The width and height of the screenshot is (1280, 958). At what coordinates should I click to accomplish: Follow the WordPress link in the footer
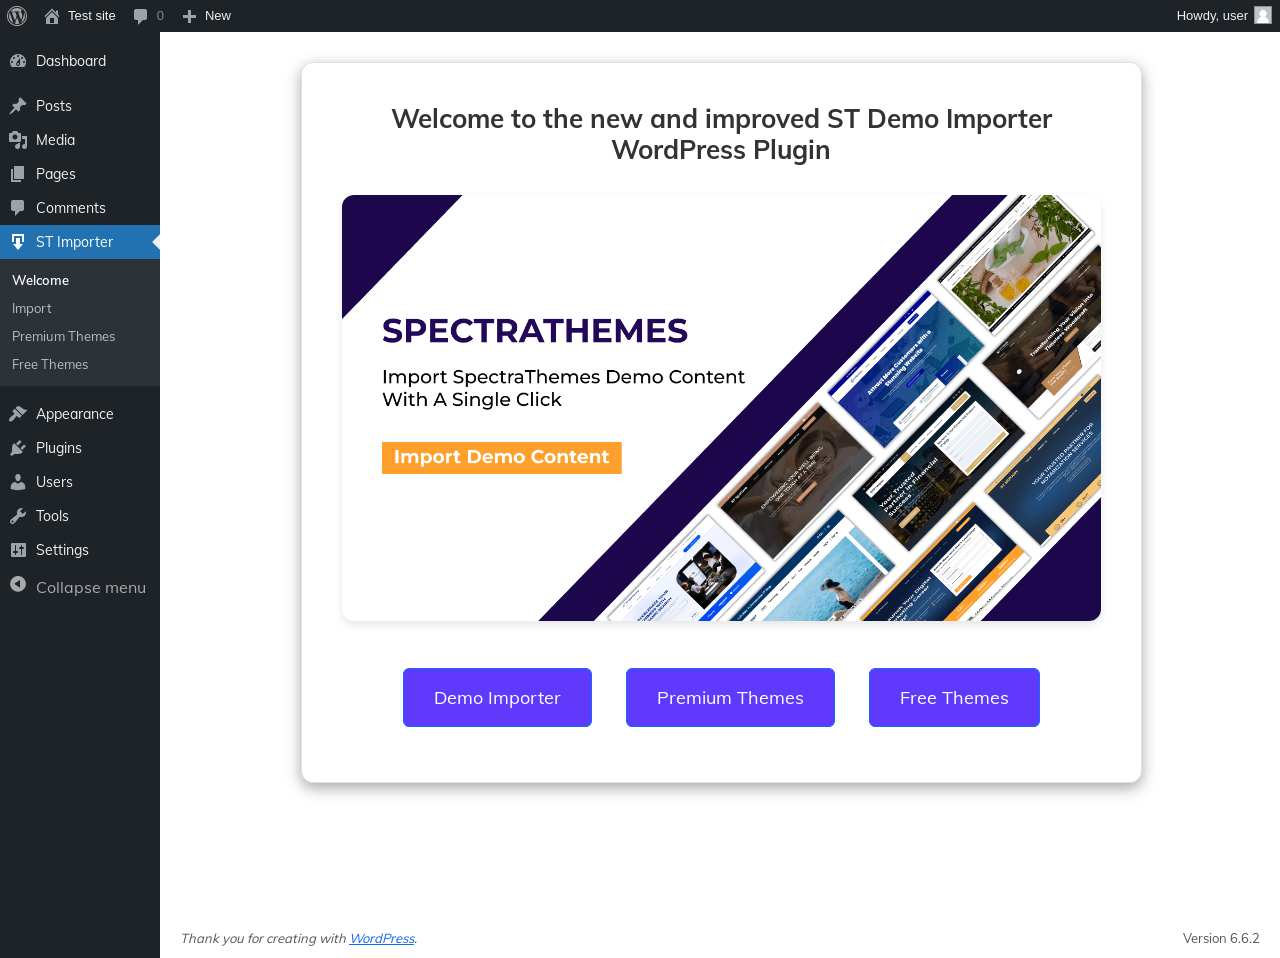(x=382, y=939)
